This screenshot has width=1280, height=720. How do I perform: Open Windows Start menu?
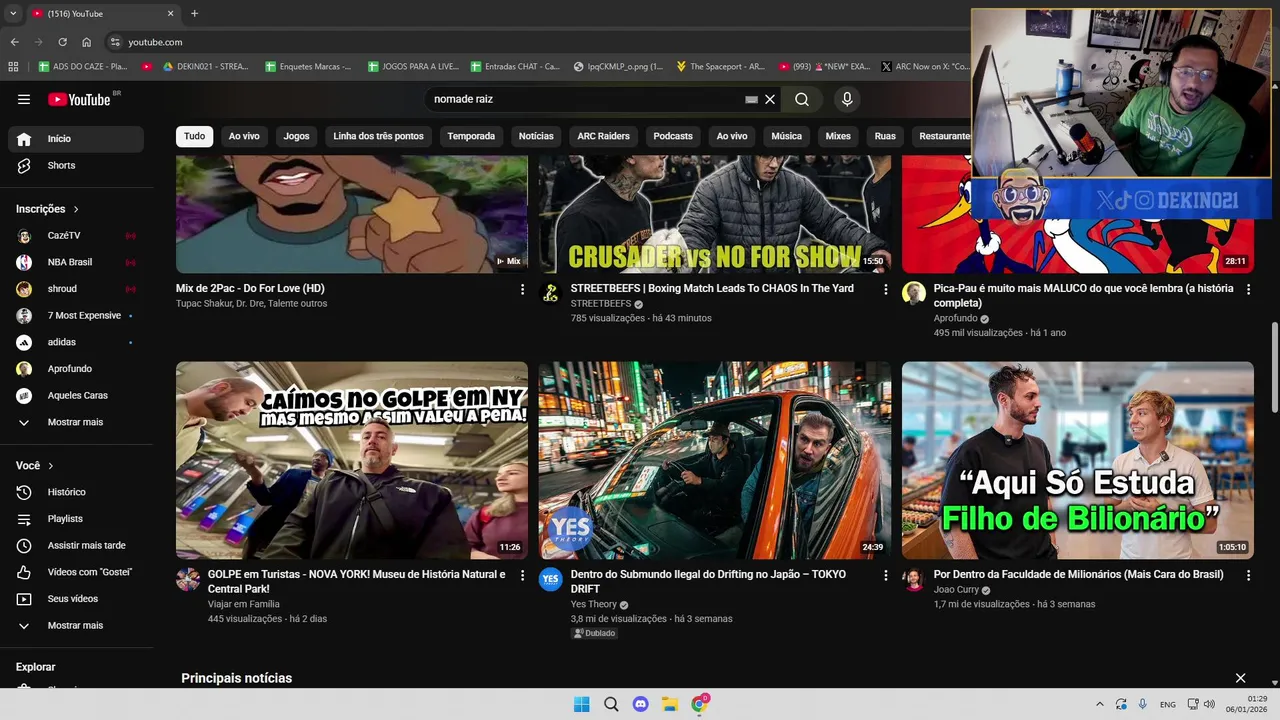pos(581,704)
